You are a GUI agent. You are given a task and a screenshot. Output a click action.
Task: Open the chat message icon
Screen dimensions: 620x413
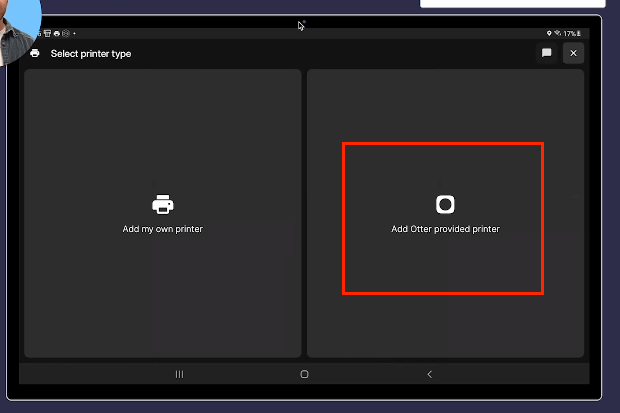[x=546, y=53]
